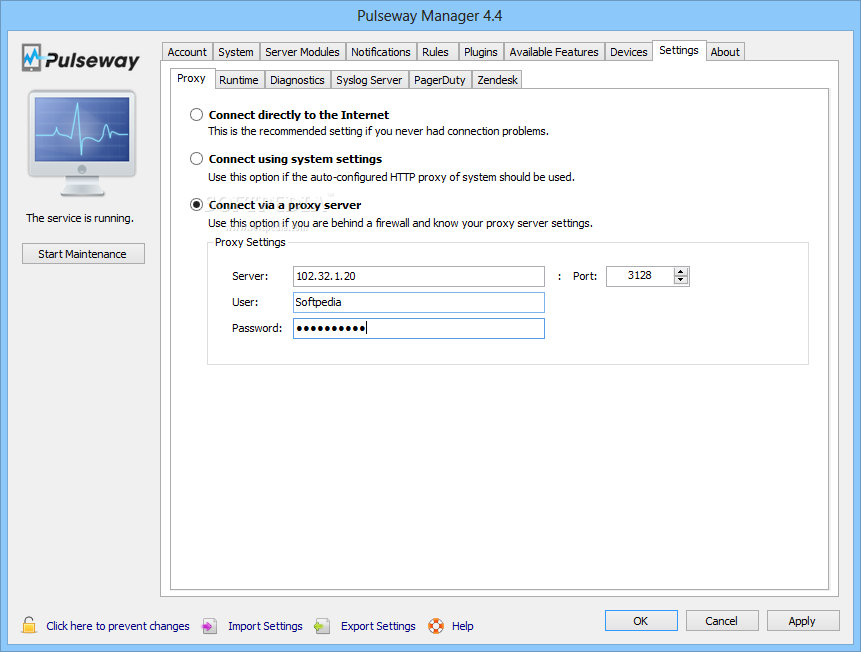This screenshot has width=861, height=652.
Task: Click the Proxy Settings group label
Action: [250, 242]
